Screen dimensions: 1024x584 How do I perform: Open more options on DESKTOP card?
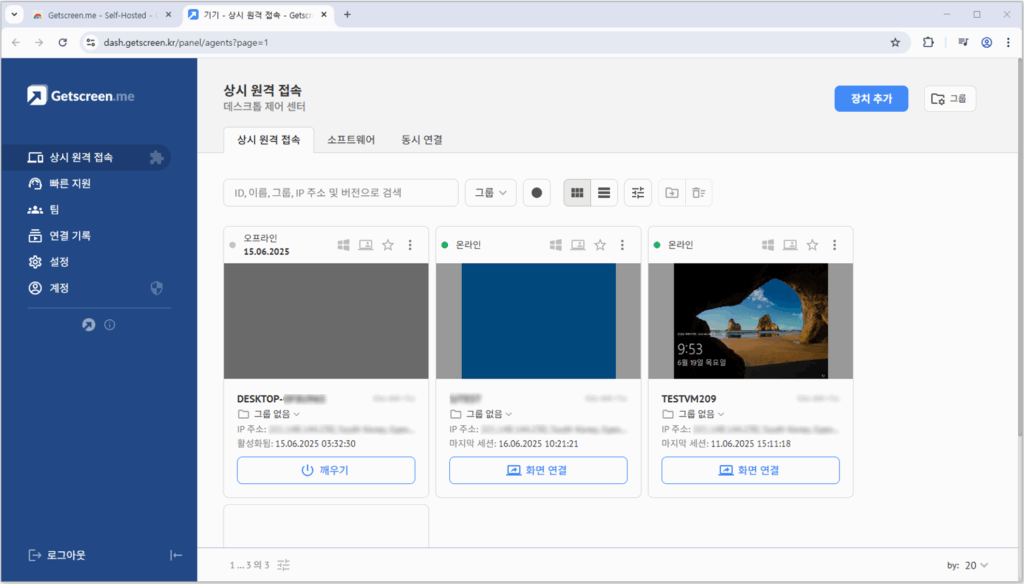410,245
